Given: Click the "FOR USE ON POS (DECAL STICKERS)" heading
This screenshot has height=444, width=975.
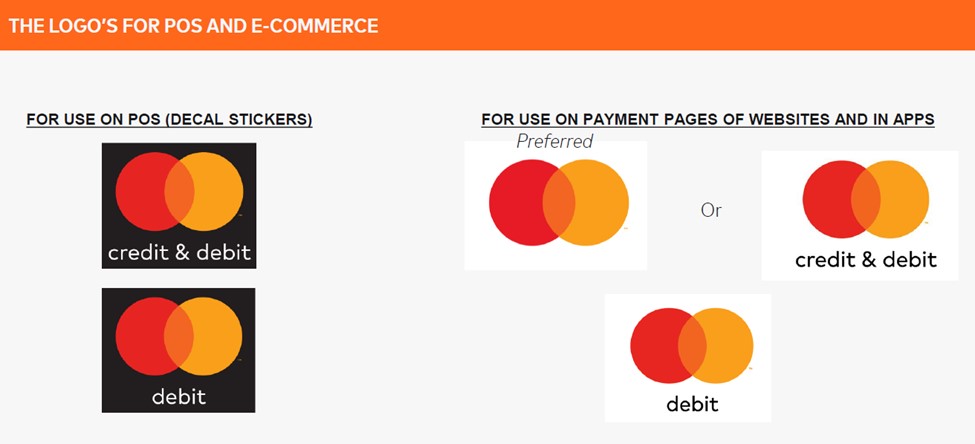Looking at the screenshot, I should [169, 120].
